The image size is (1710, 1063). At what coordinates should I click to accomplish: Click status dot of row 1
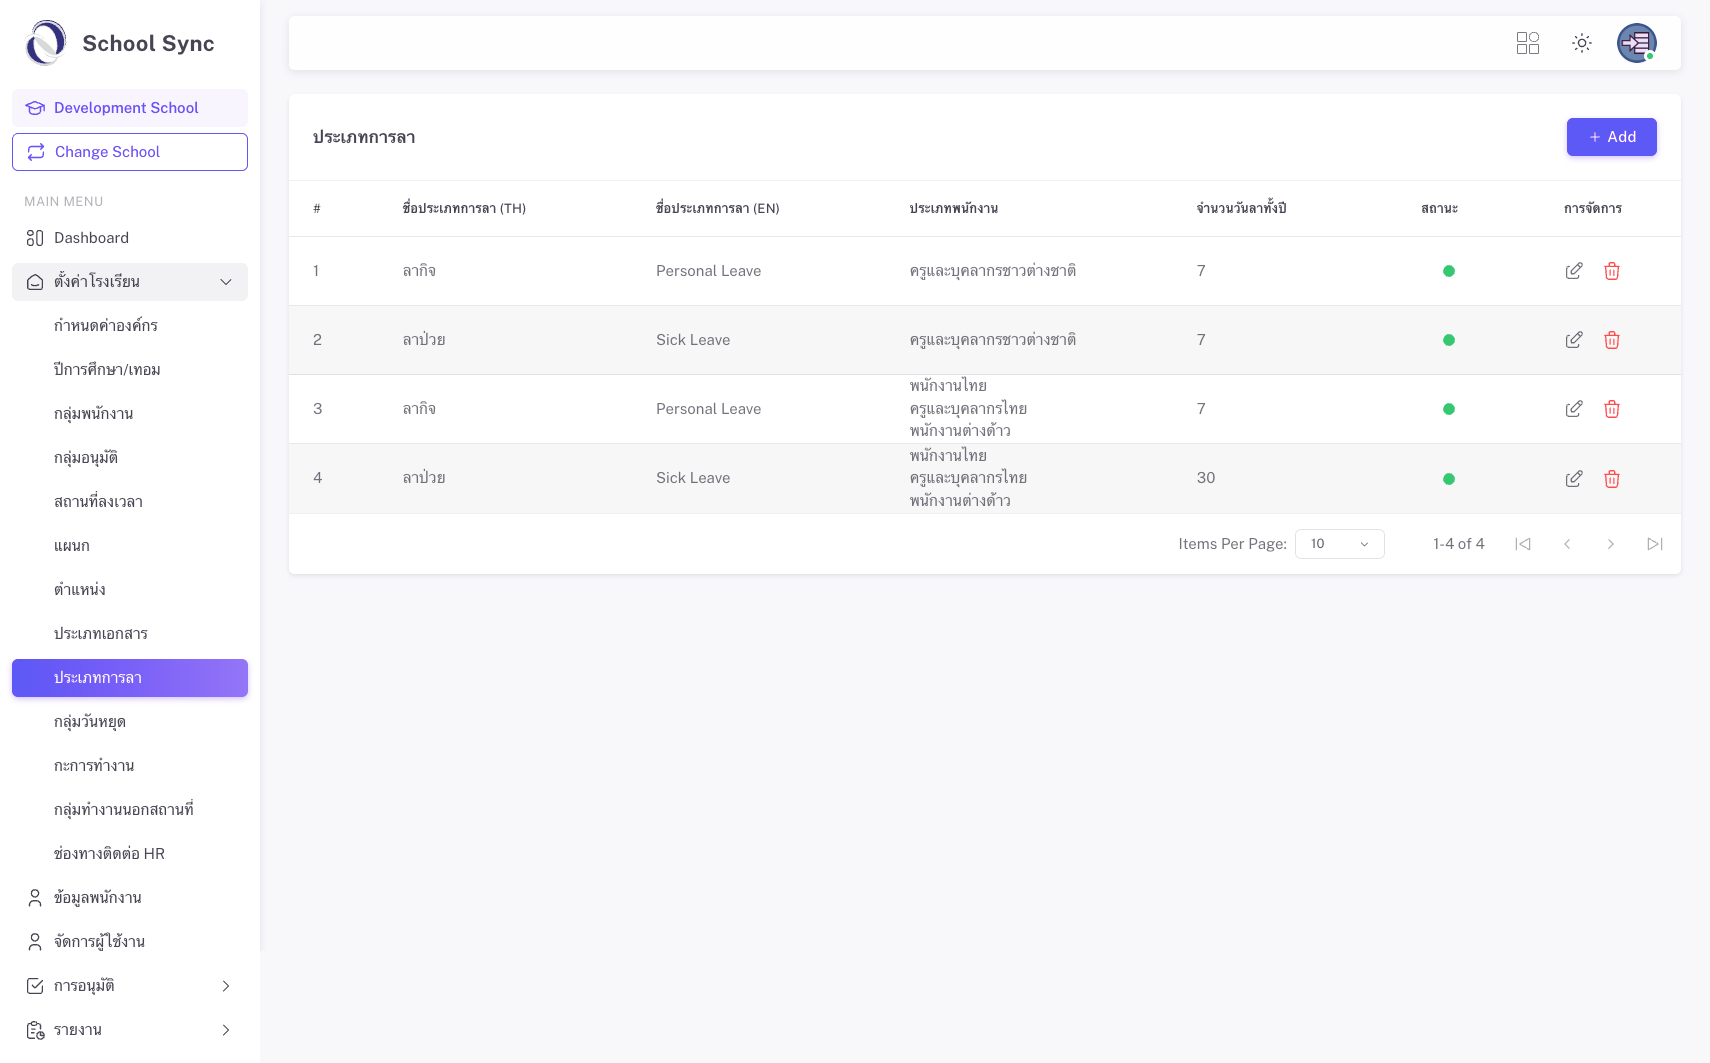tap(1449, 271)
